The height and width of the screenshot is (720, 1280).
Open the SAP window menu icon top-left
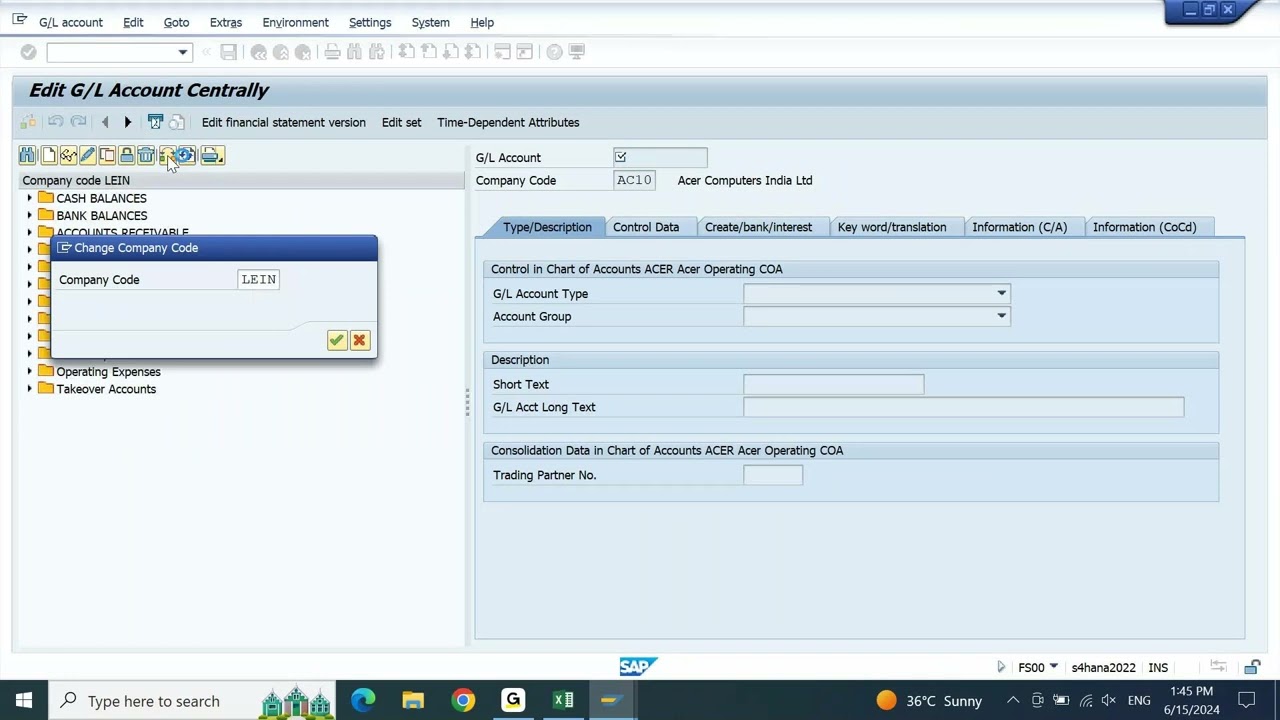[19, 20]
